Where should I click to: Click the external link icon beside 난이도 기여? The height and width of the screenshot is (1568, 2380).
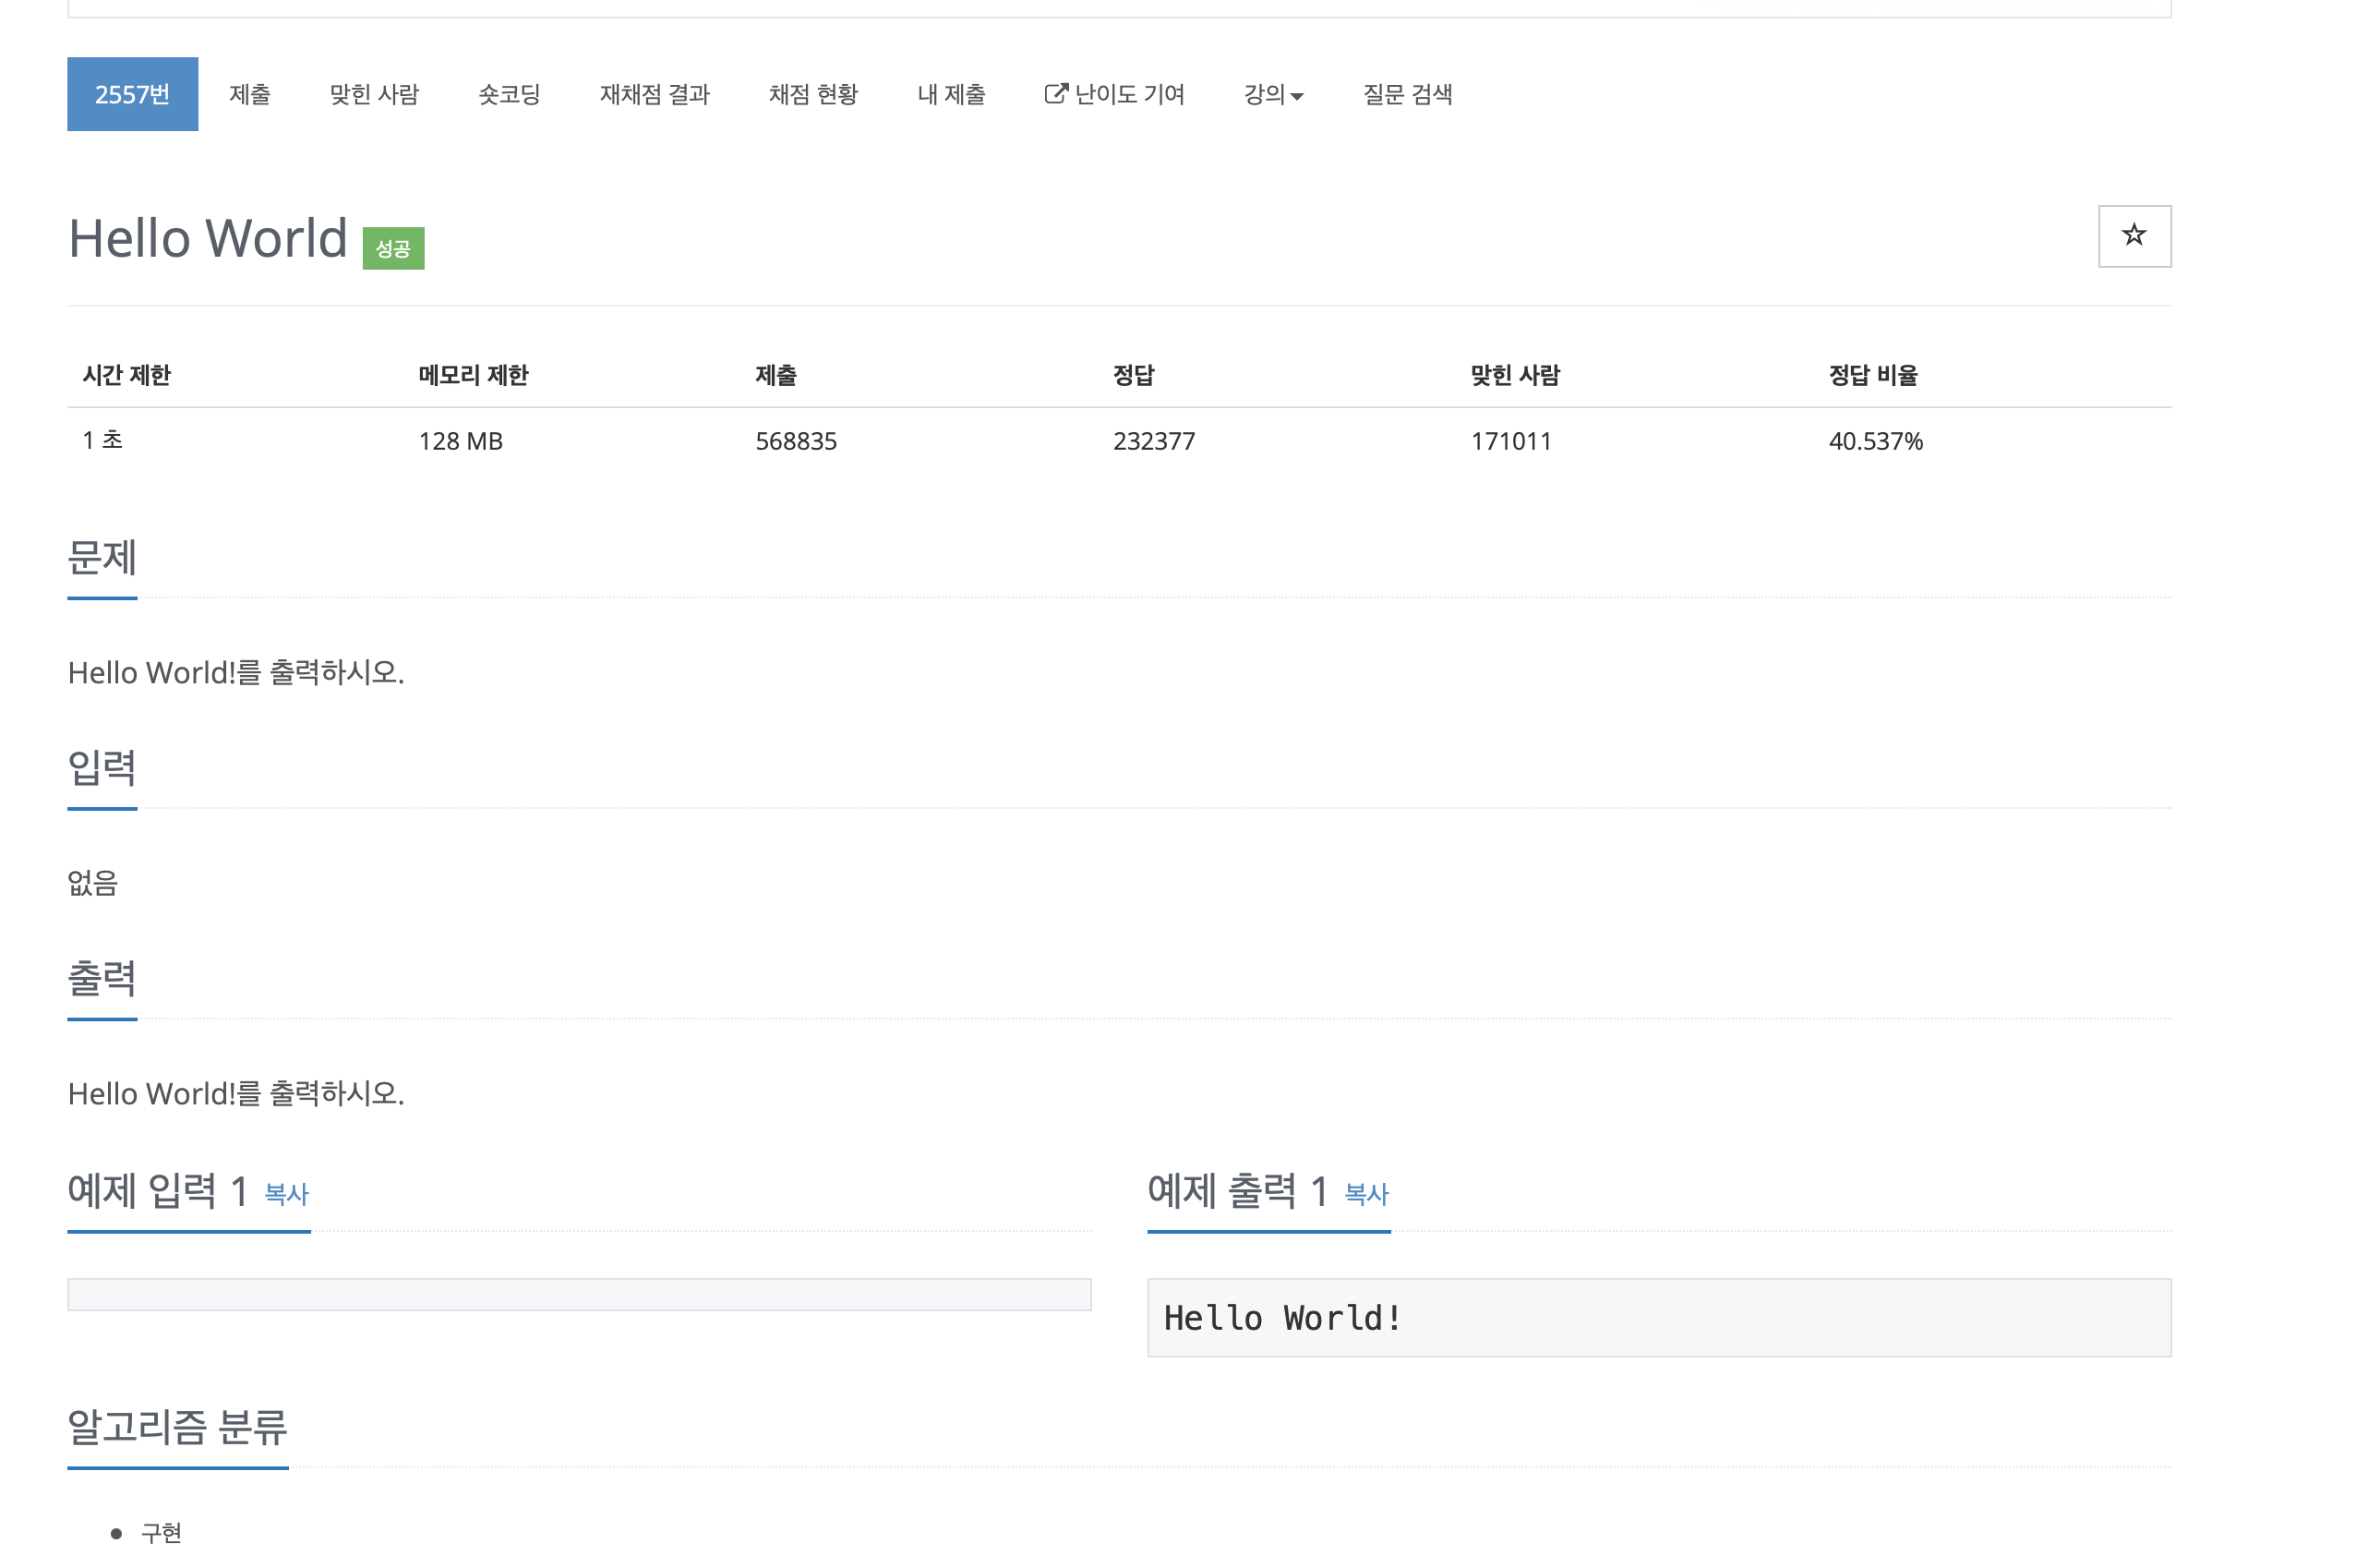1055,94
